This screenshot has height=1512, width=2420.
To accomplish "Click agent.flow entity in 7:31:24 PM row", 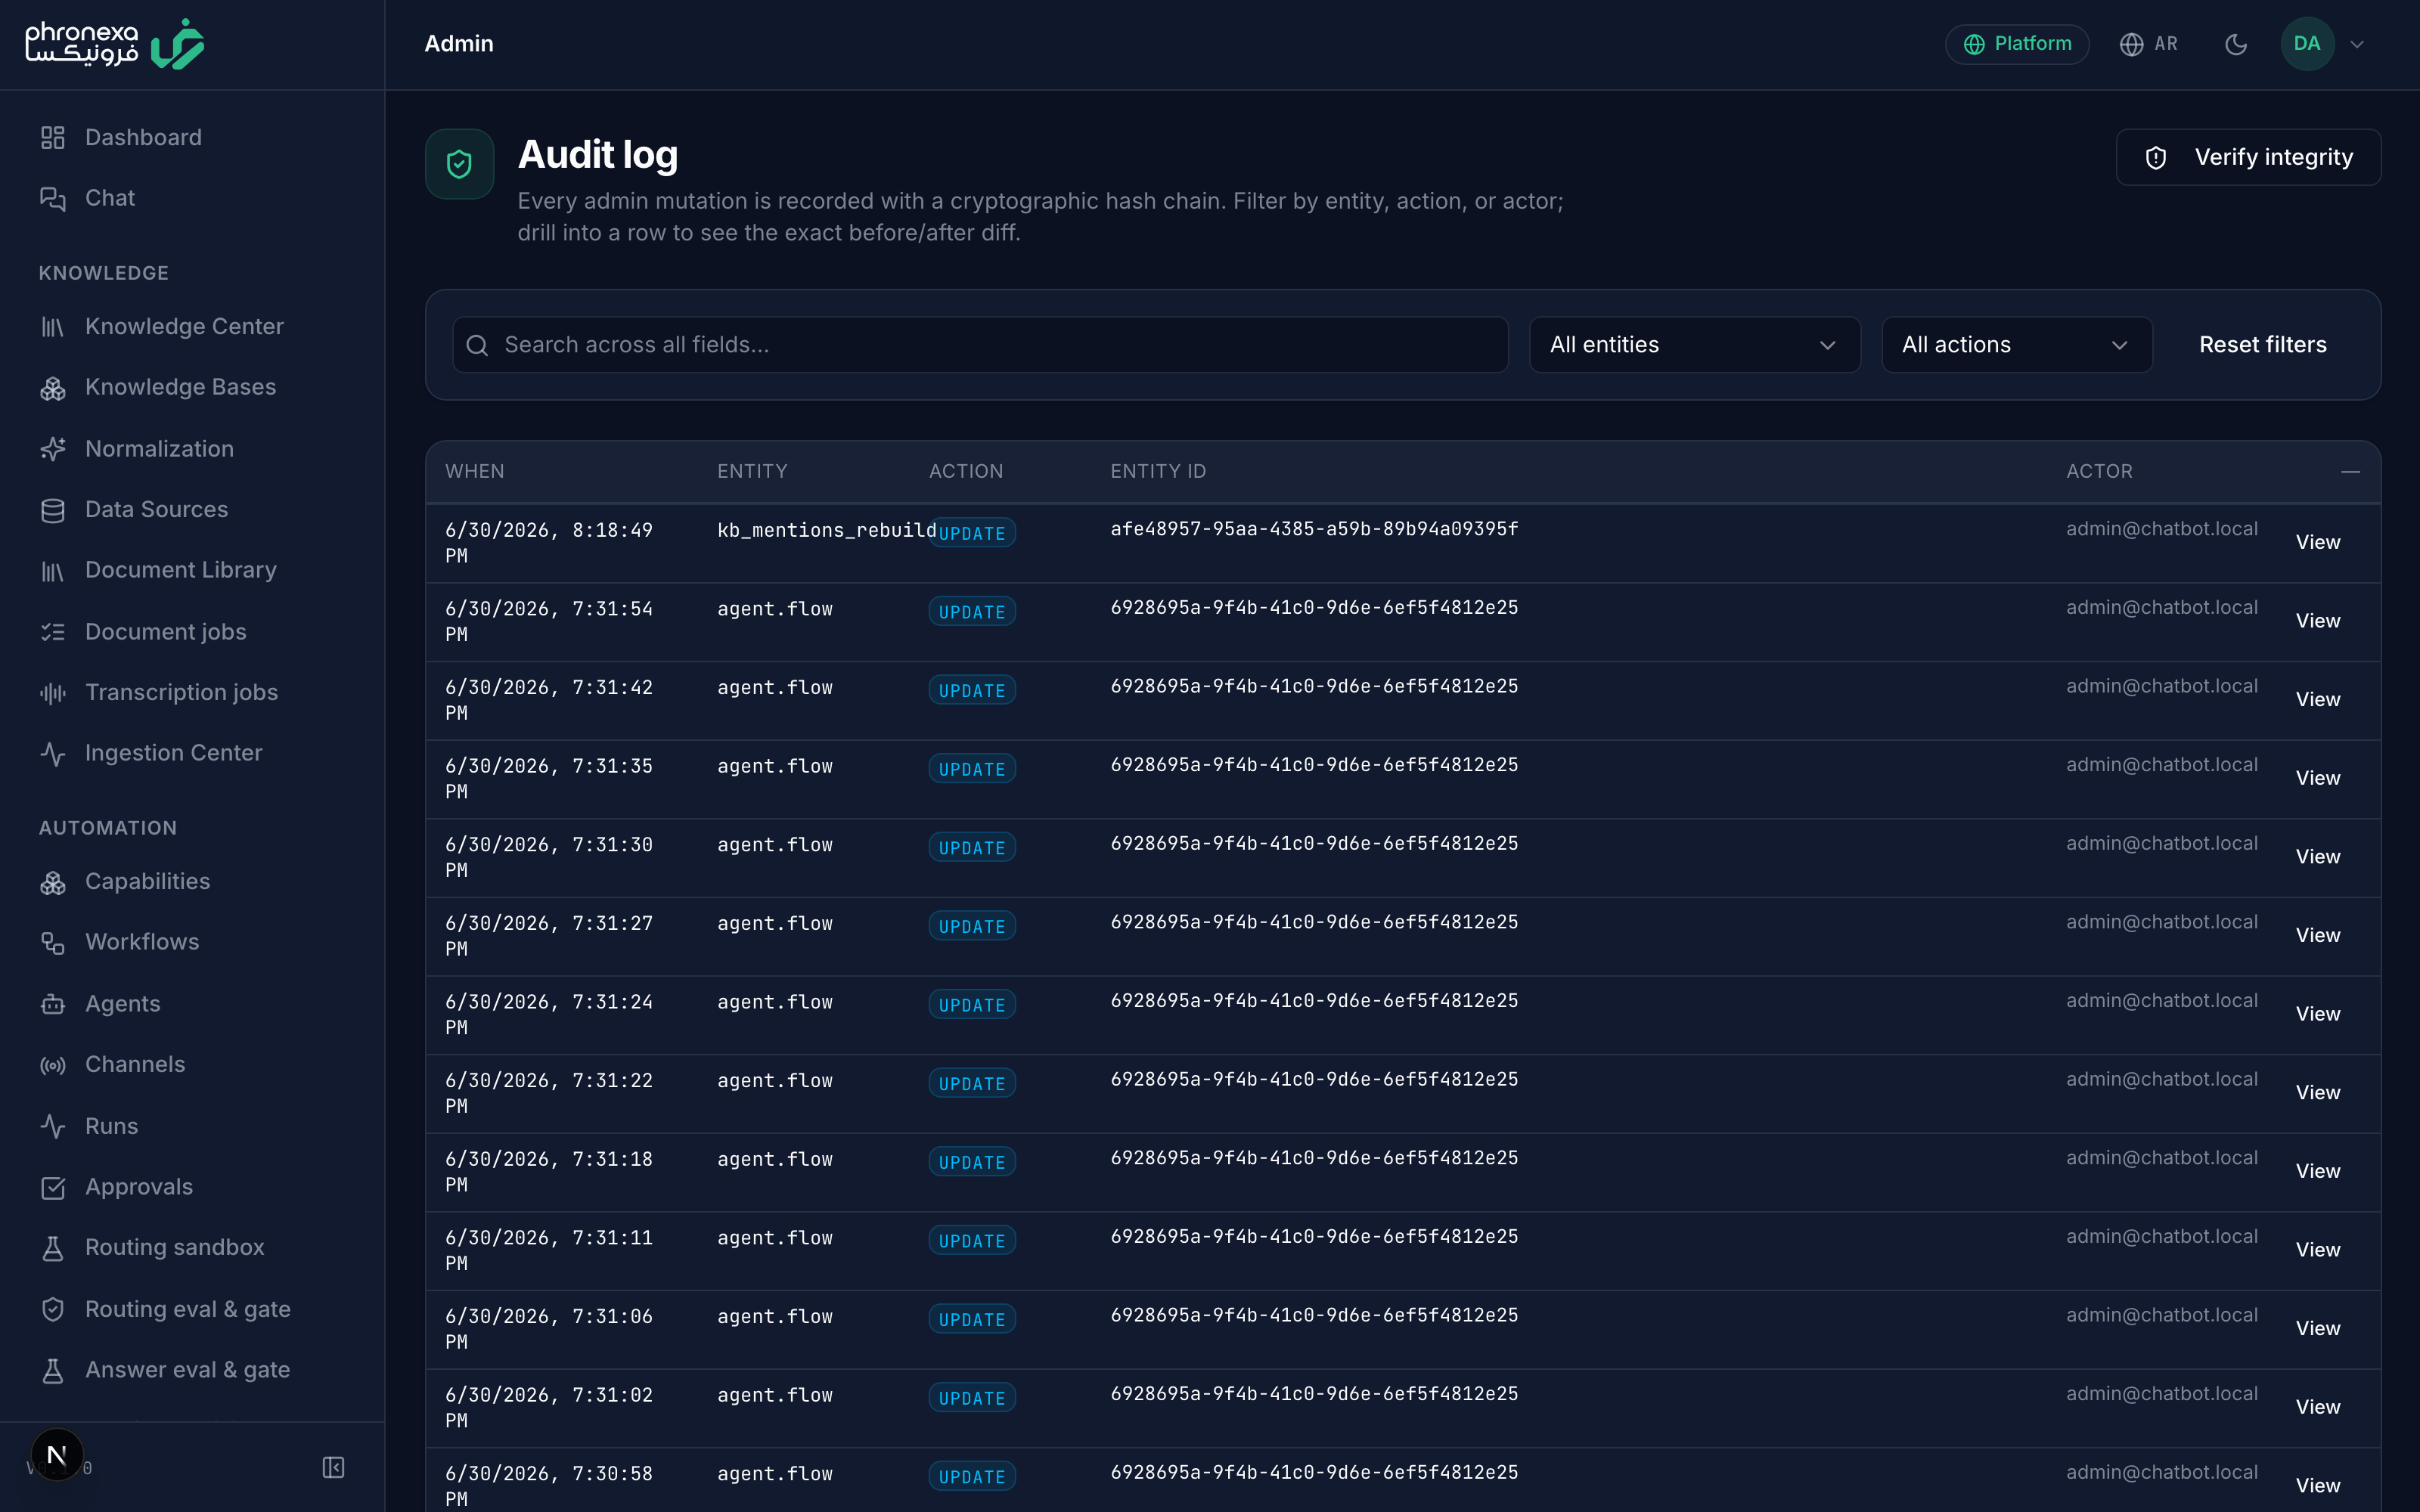I will click(x=775, y=1002).
